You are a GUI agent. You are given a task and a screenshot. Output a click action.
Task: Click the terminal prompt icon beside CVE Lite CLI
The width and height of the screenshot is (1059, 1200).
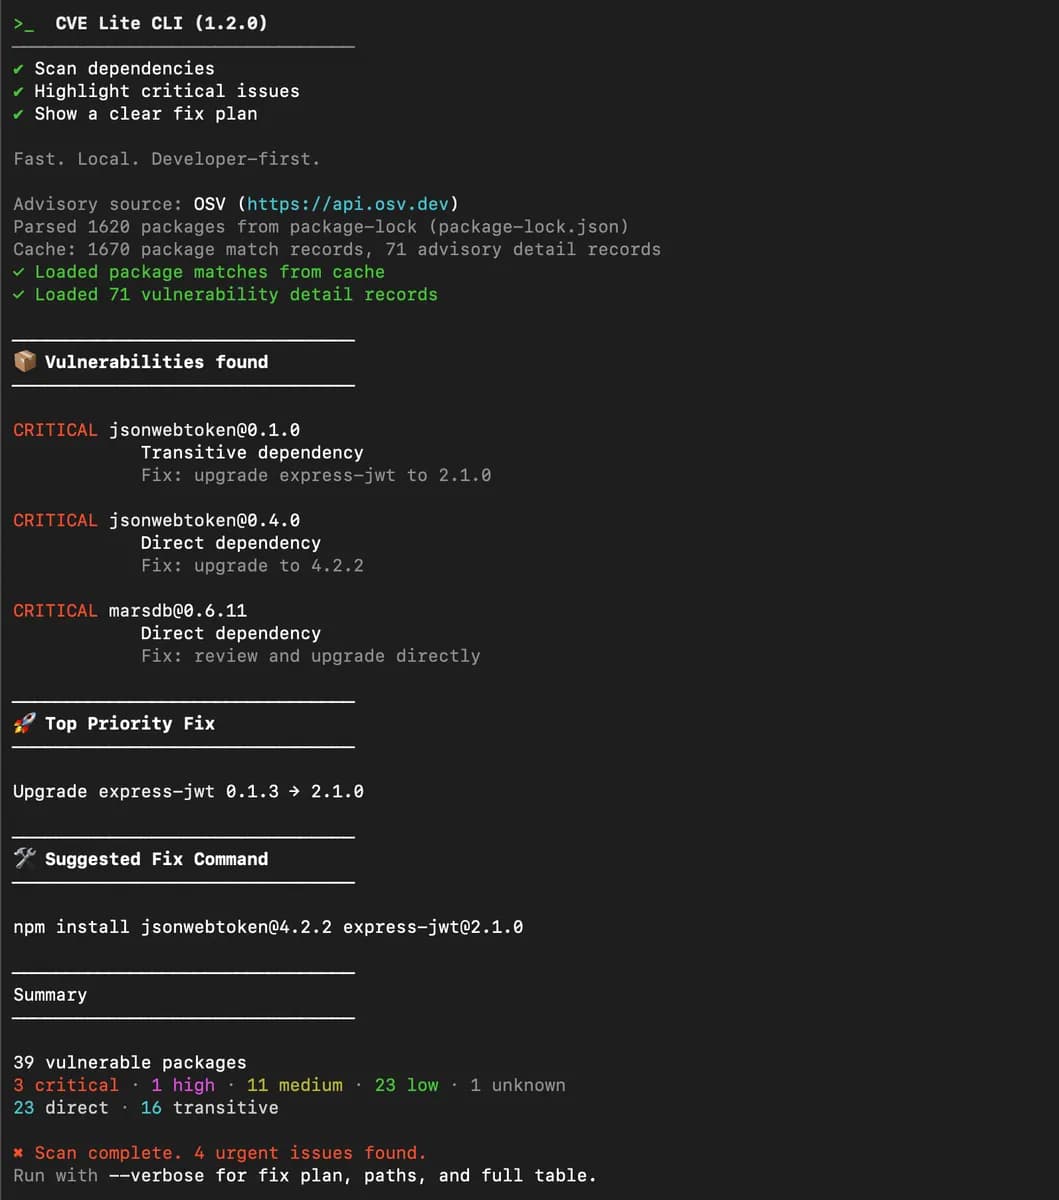(24, 23)
